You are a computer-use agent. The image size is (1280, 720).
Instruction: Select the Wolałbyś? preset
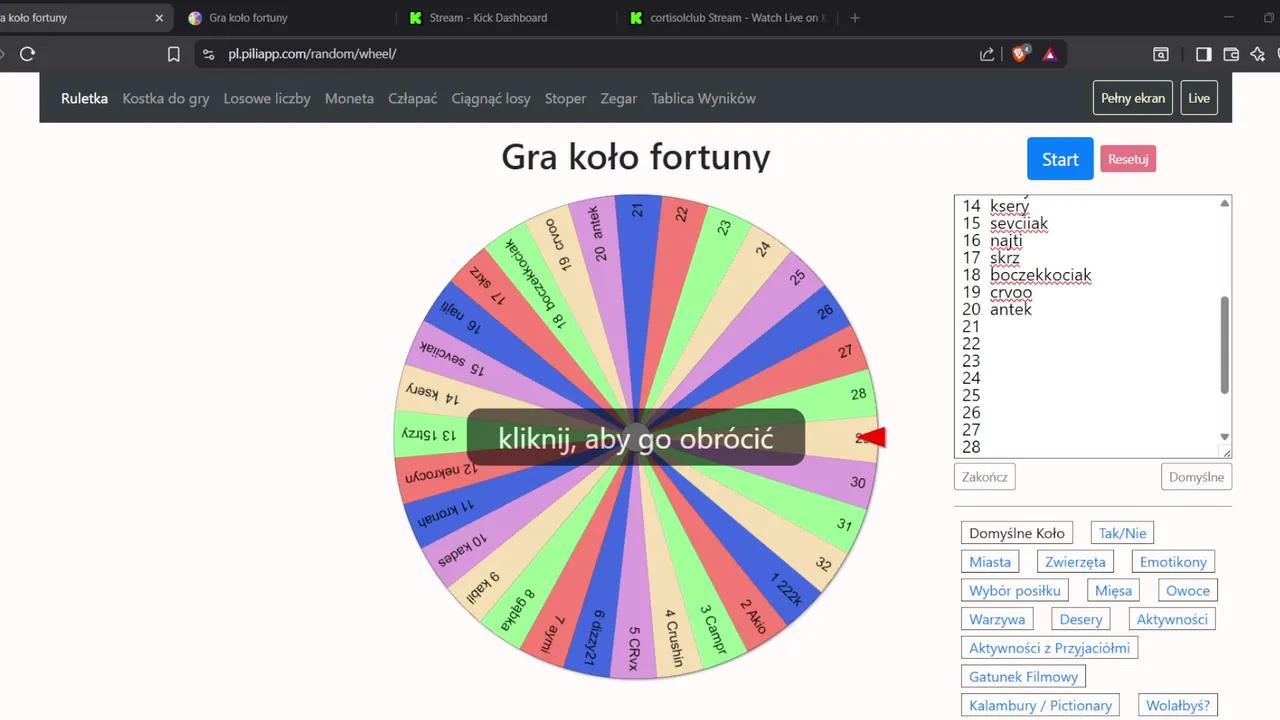(x=1178, y=705)
